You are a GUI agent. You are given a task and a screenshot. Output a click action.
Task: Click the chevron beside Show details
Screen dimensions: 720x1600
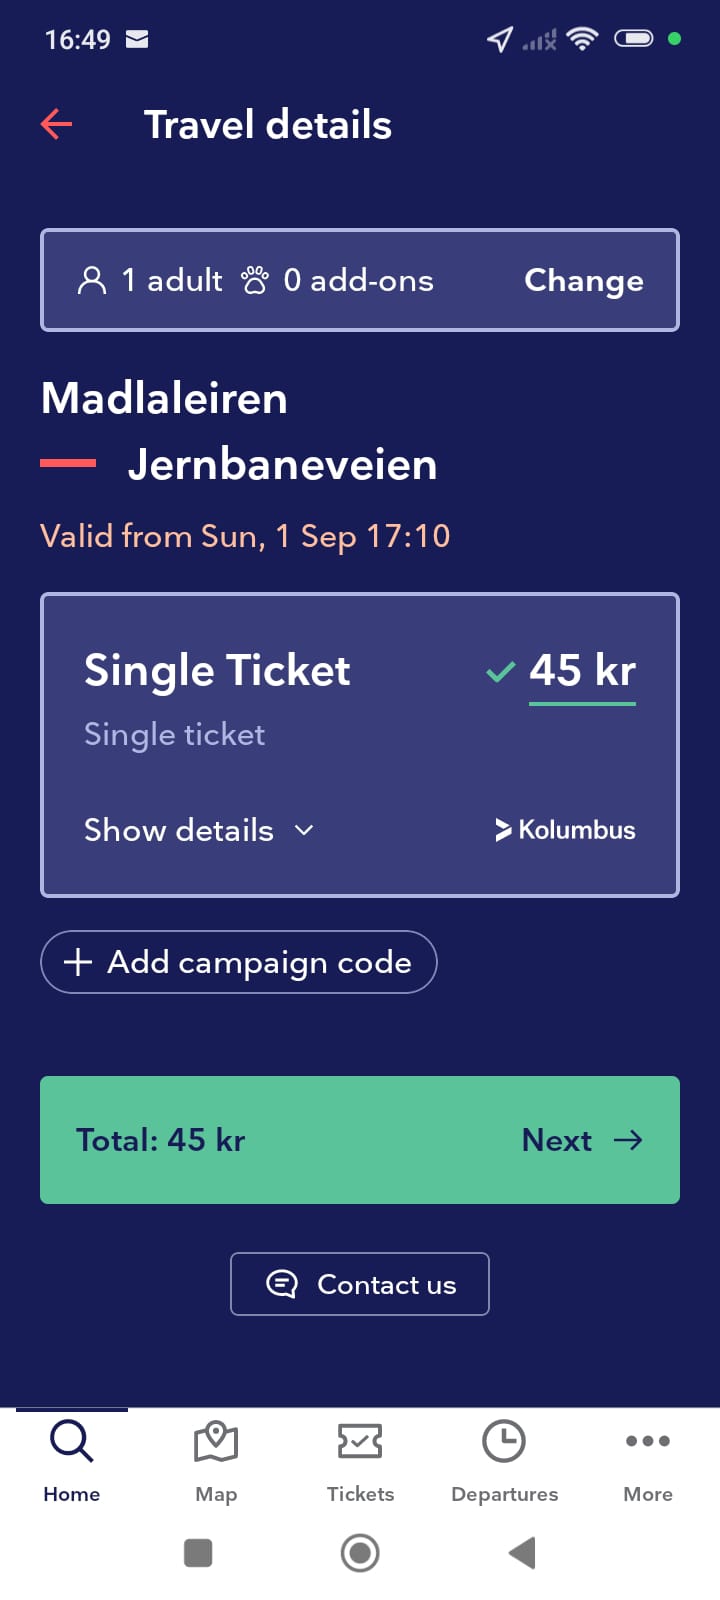304,830
